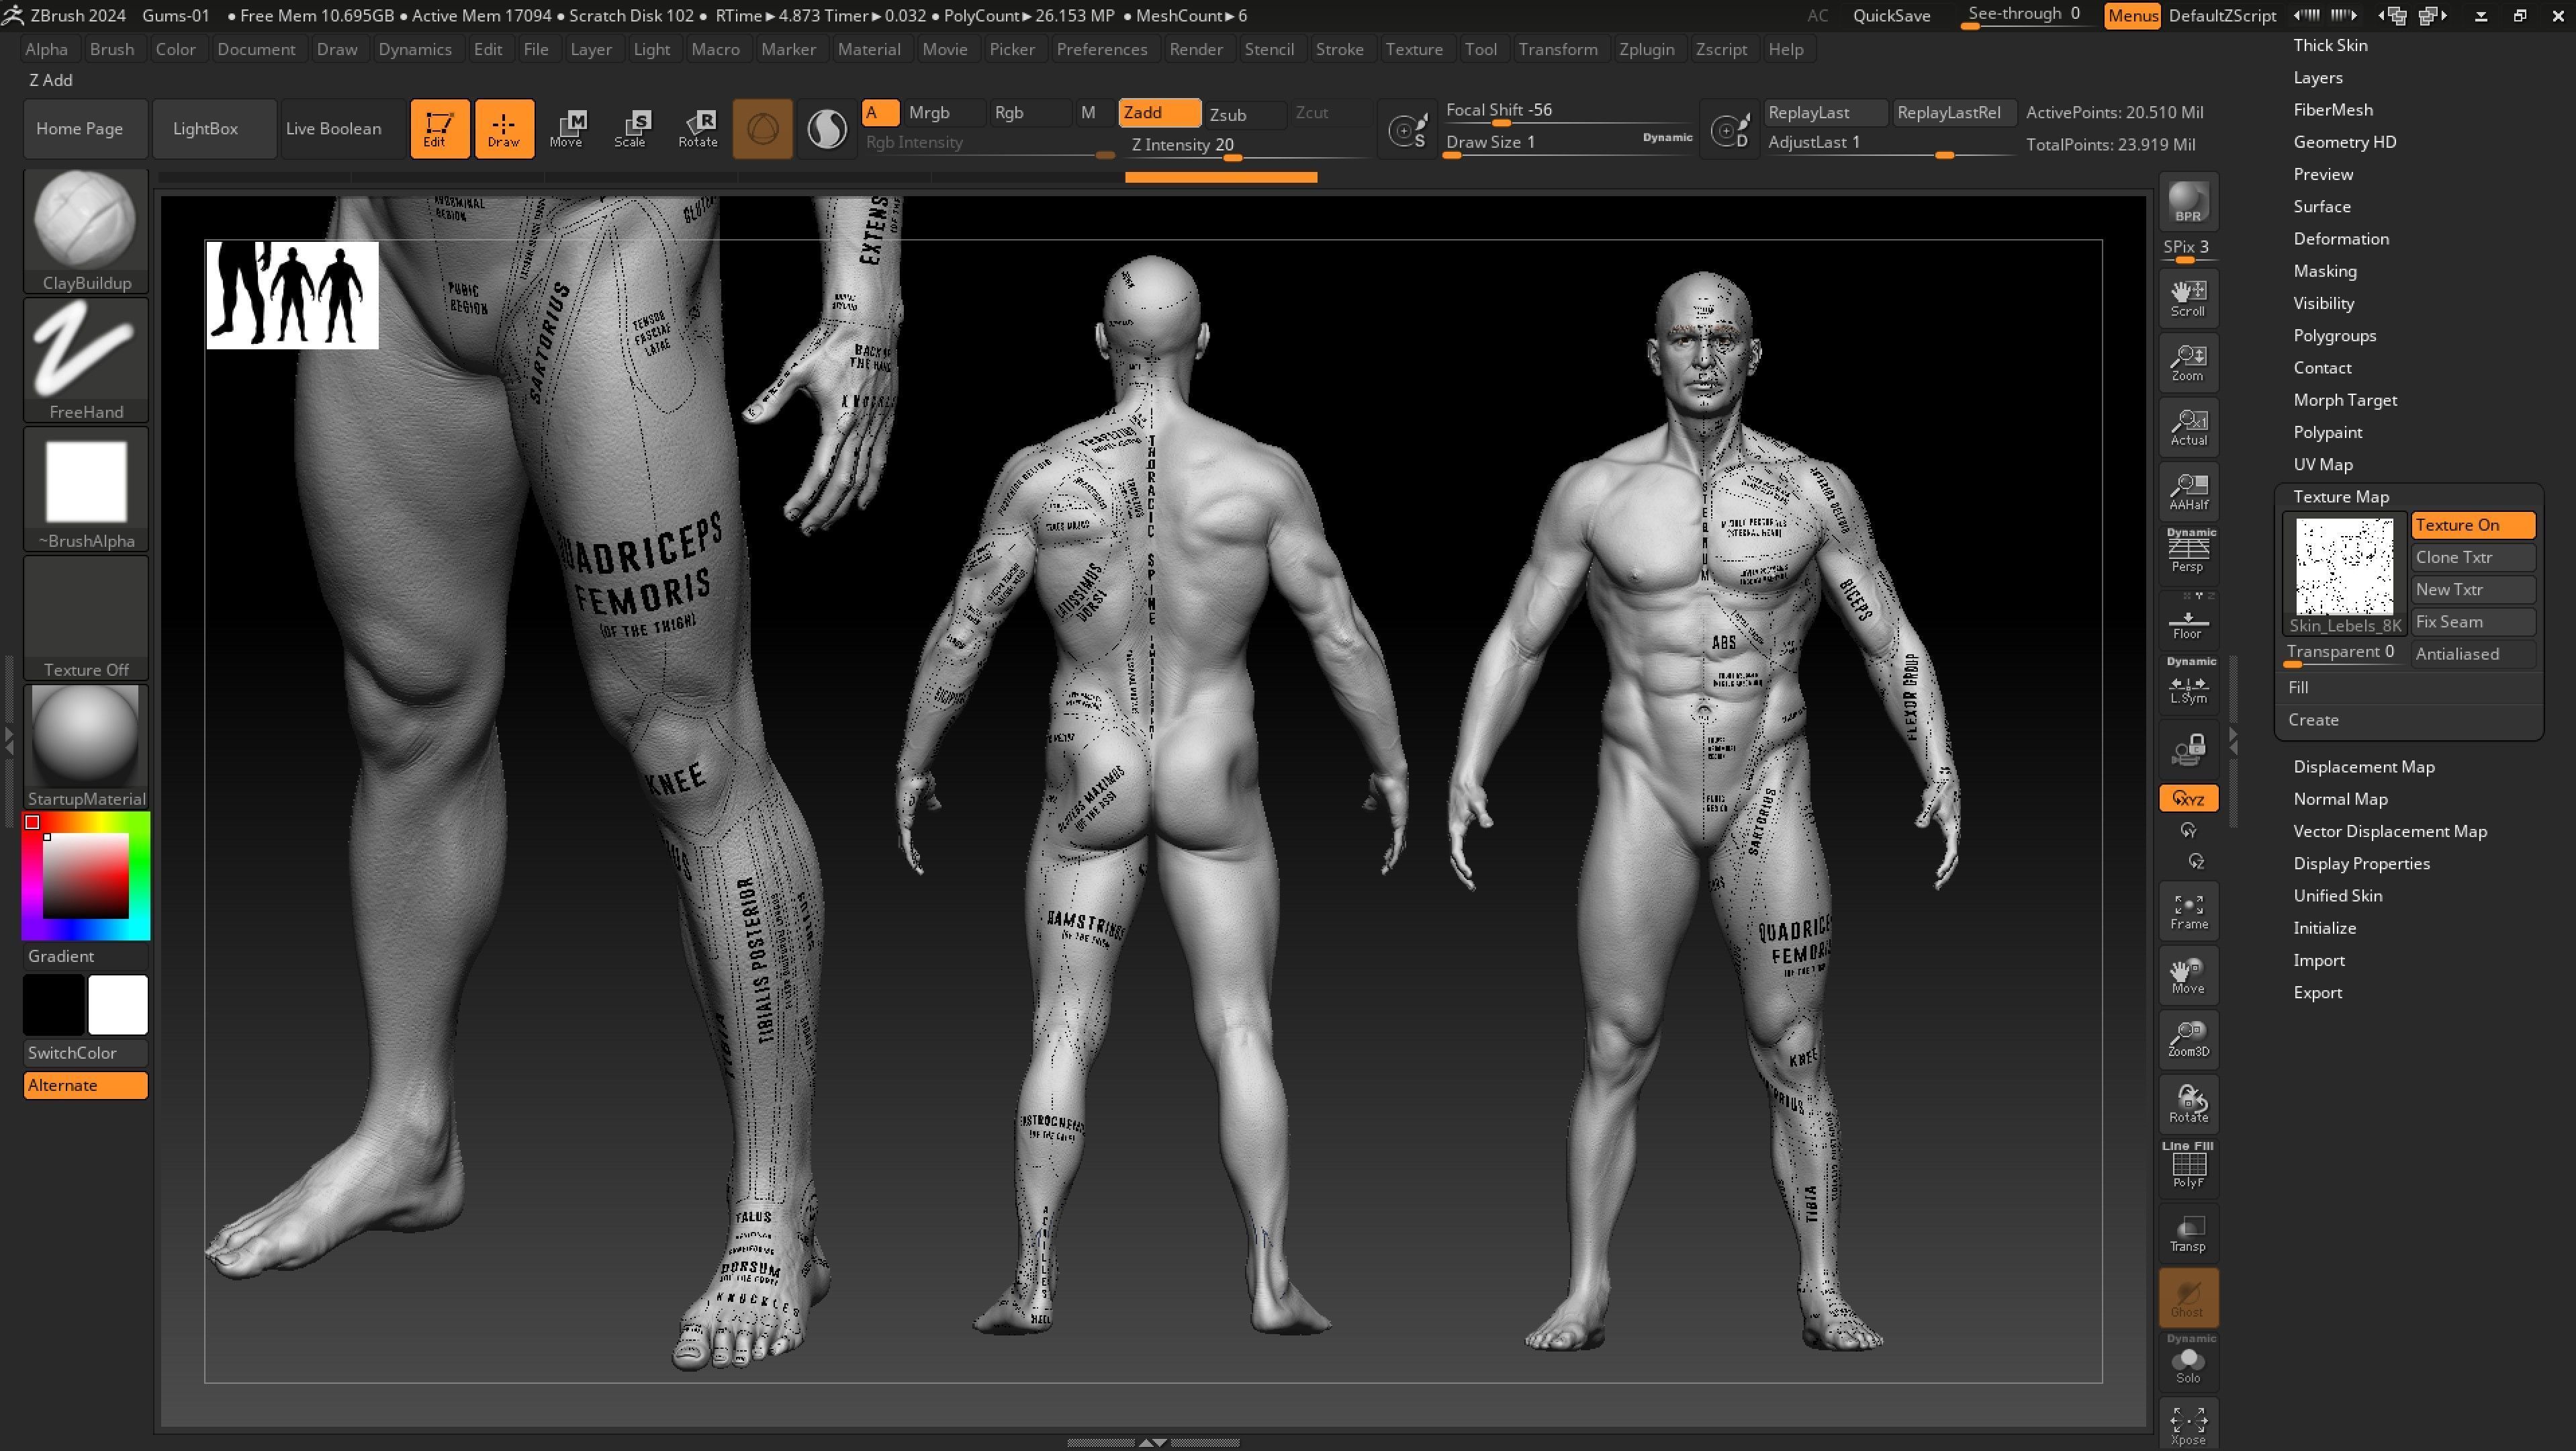Screen dimensions: 2576x1451
Task: Select the Scroll document icon
Action: tap(2188, 297)
